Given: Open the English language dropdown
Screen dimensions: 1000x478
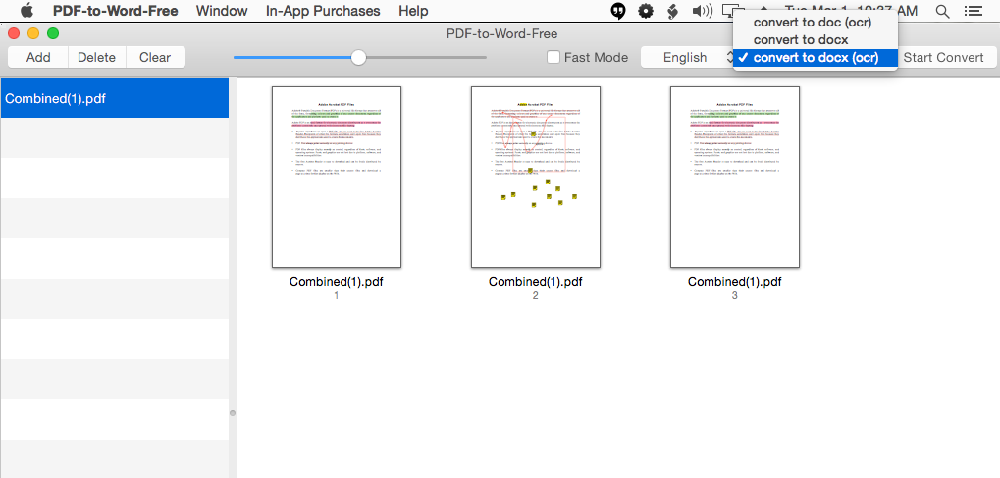Looking at the screenshot, I should 689,57.
